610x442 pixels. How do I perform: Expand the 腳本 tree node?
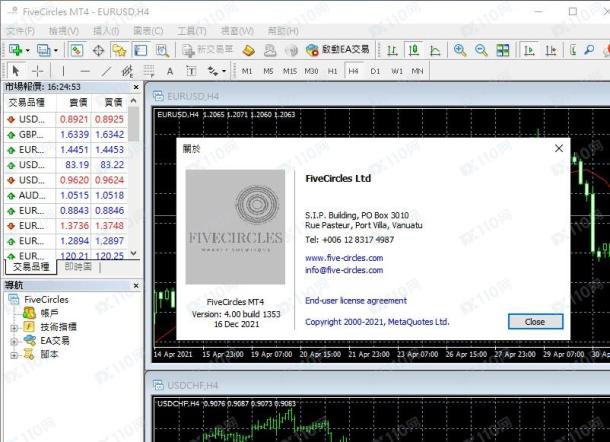pos(14,355)
